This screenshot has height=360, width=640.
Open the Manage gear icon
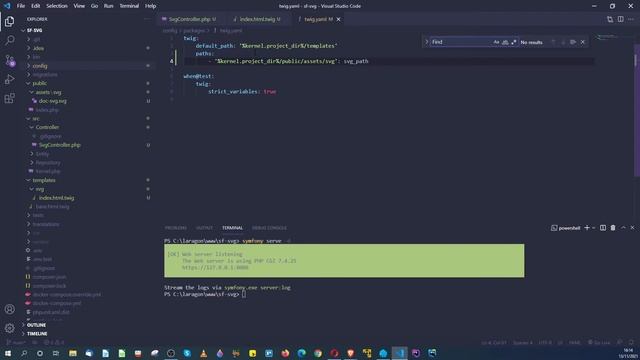(9, 327)
